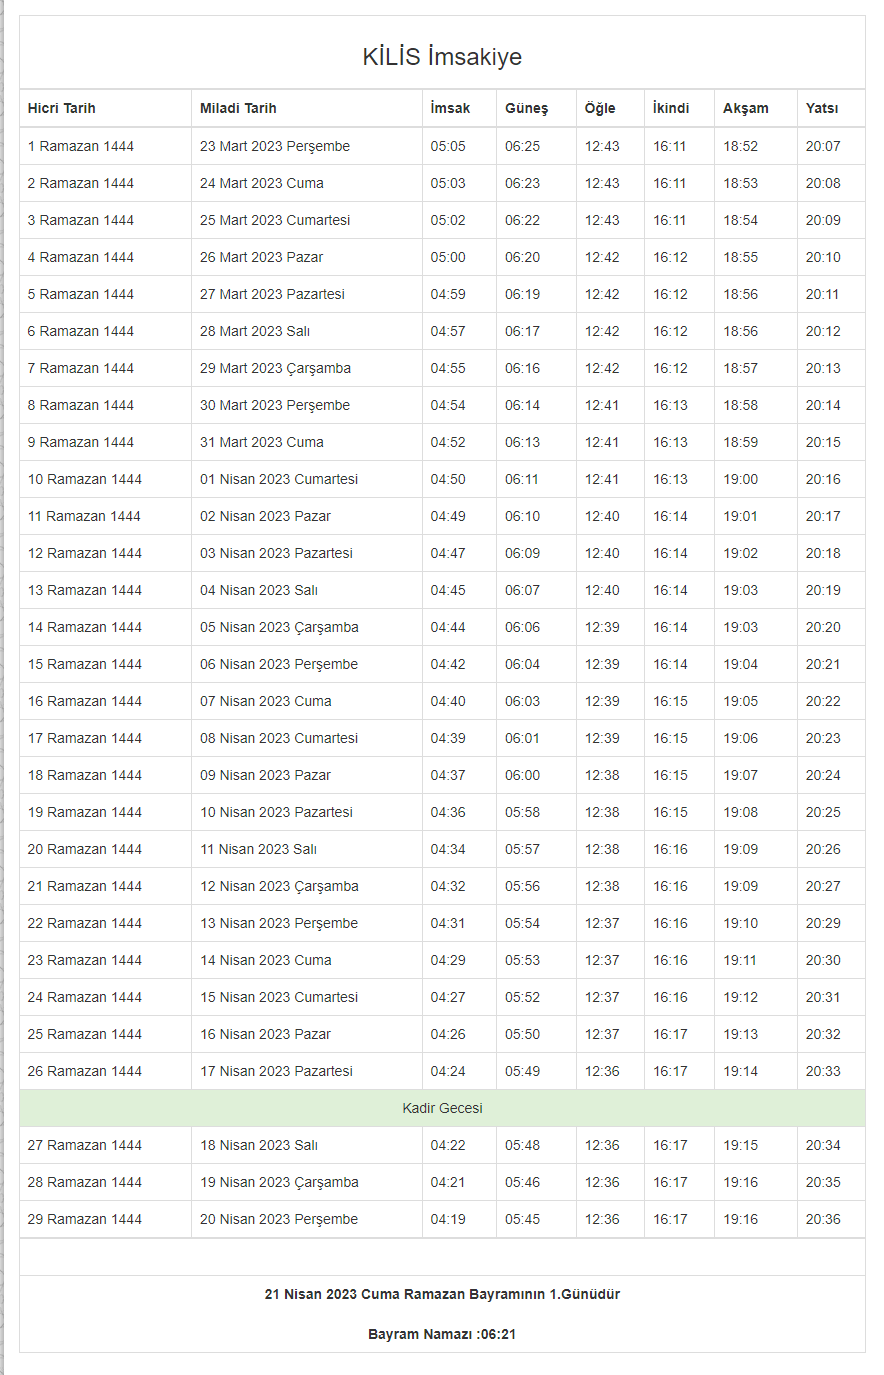Click the Bayram Namazı :06:21 text
The width and height of the screenshot is (884, 1375).
click(442, 1334)
